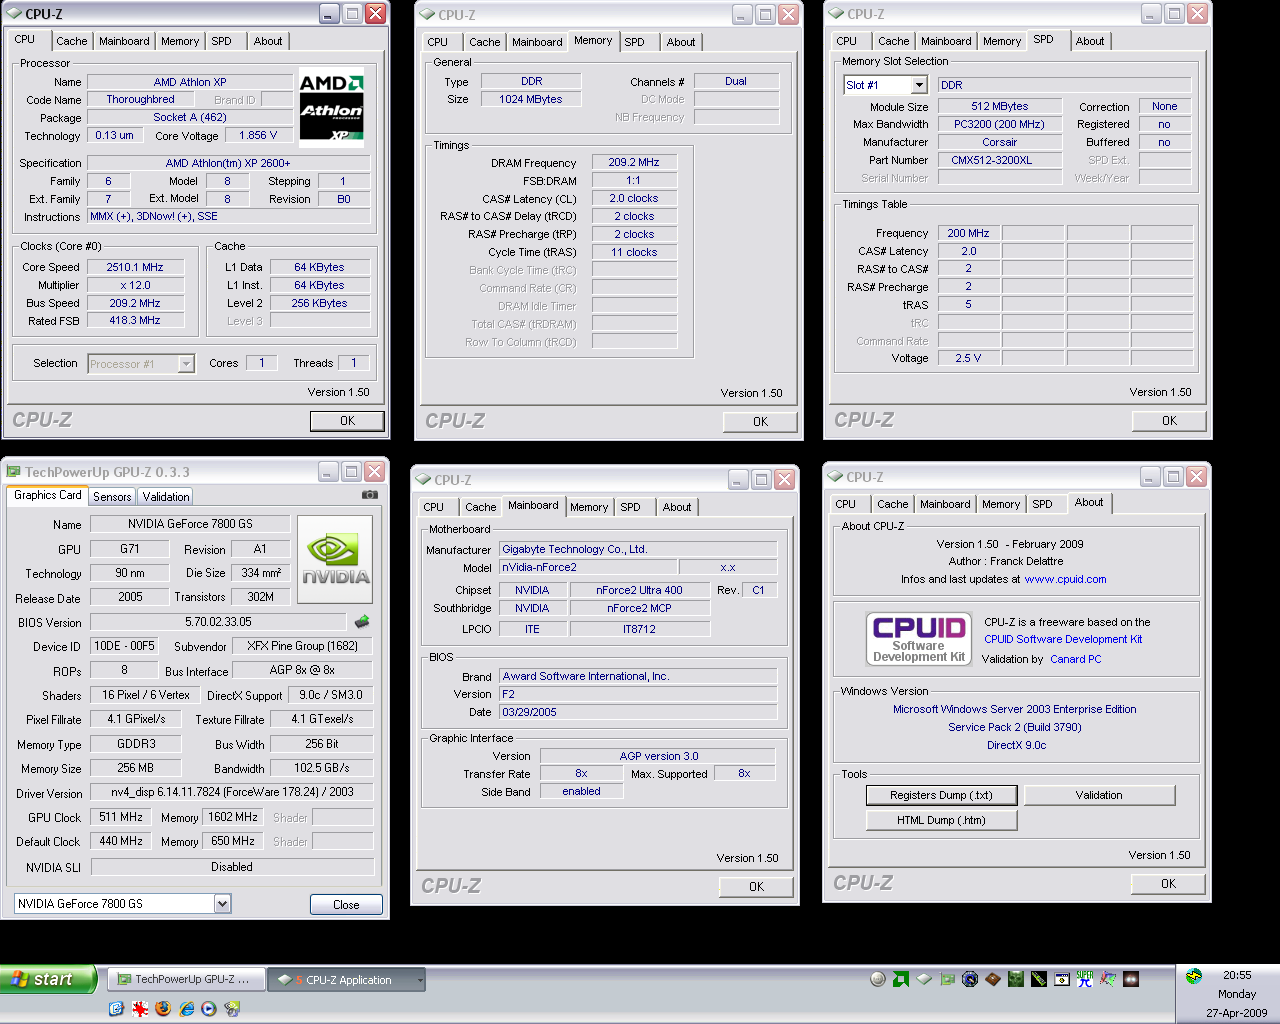This screenshot has height=1024, width=1280.
Task: Click the NVIDIA logo in GPU-Z
Action: tap(335, 560)
